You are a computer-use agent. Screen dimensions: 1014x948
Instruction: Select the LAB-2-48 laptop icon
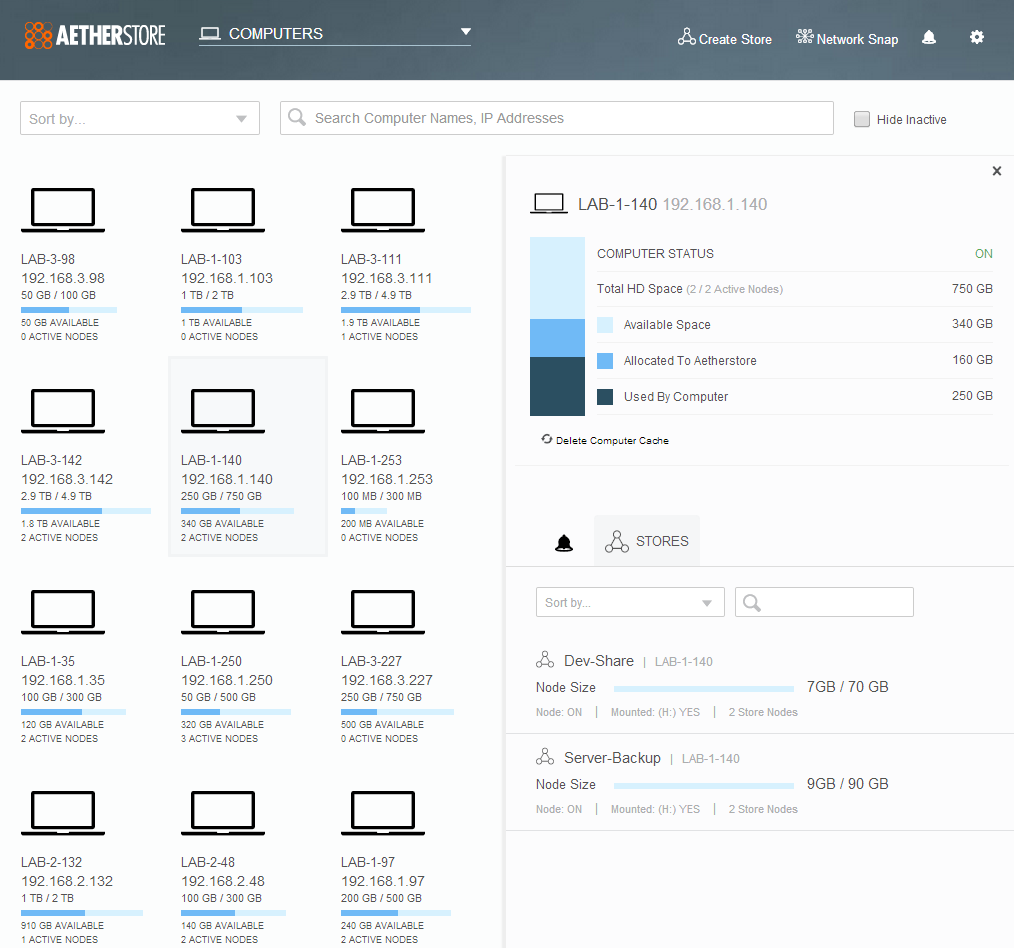tap(223, 813)
